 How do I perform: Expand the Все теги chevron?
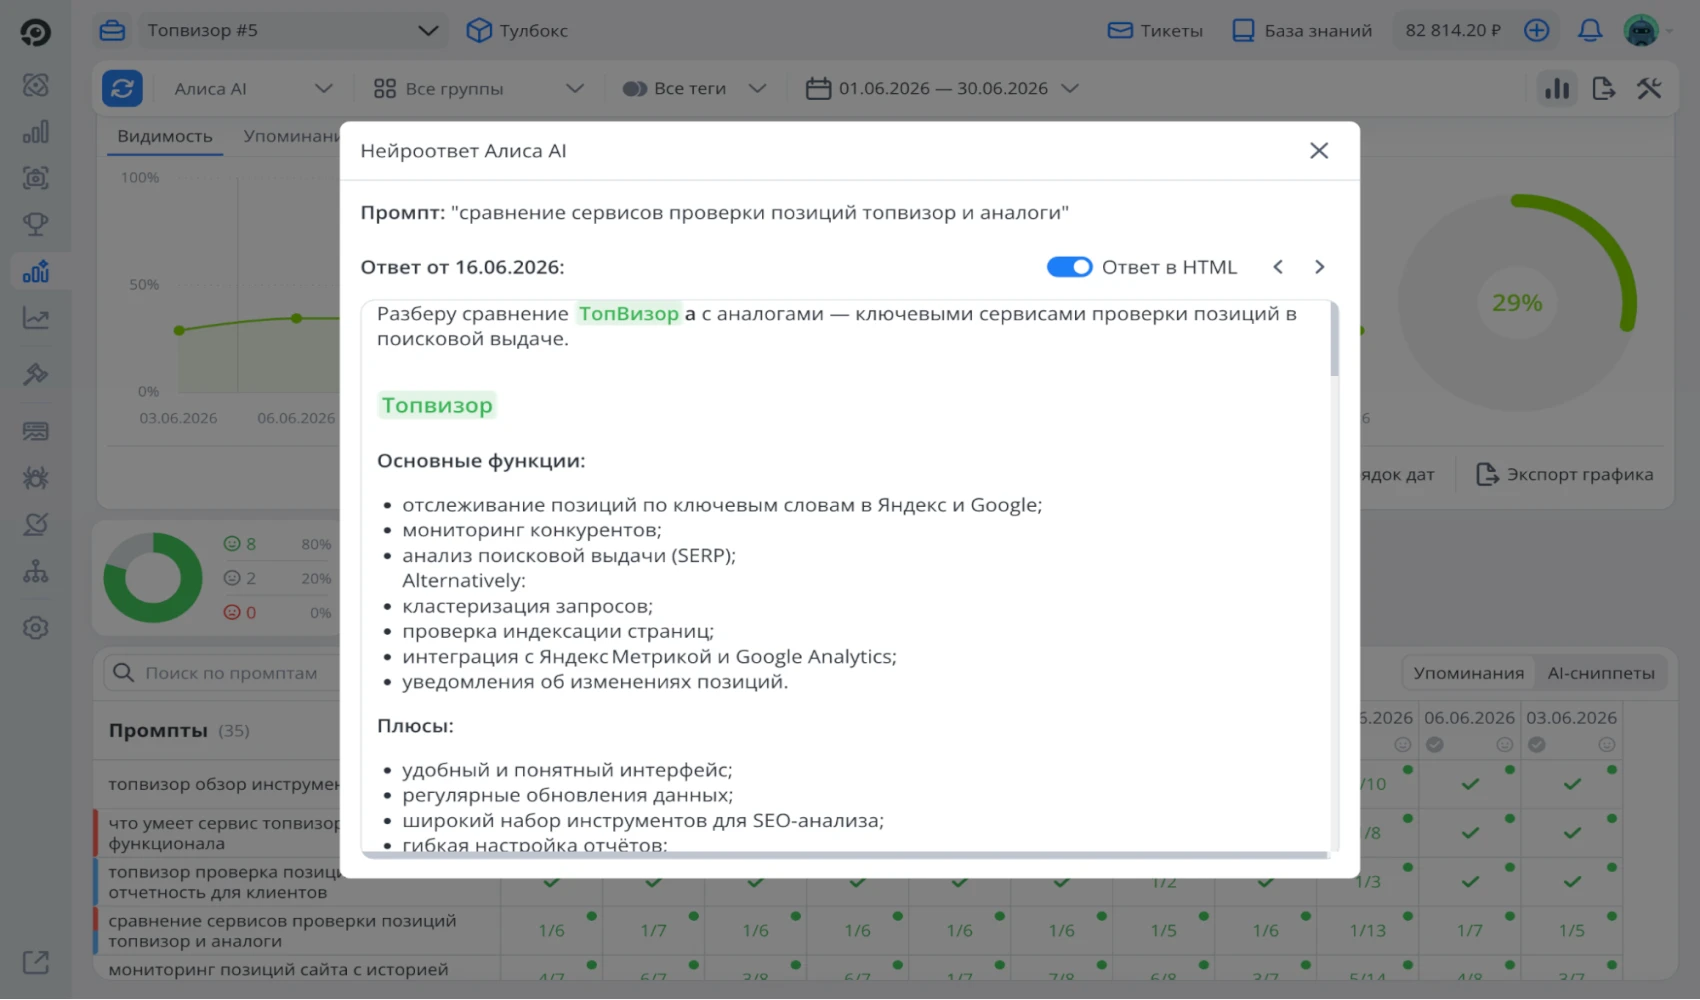757,88
